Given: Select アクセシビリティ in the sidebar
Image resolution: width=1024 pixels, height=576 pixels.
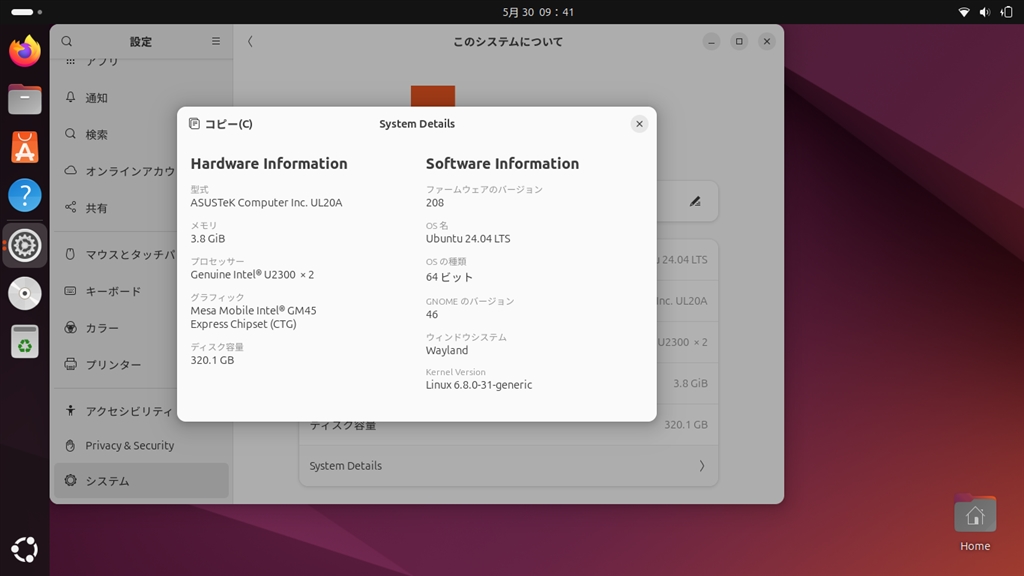Looking at the screenshot, I should (x=141, y=411).
